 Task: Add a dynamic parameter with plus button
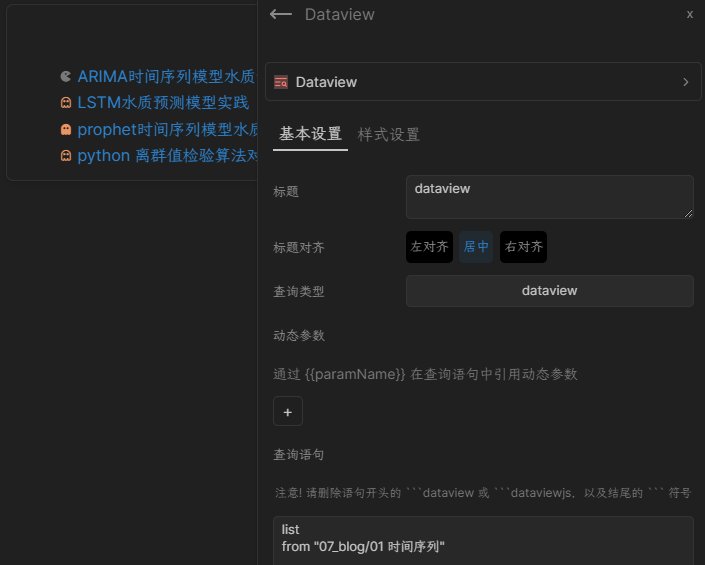pos(288,411)
